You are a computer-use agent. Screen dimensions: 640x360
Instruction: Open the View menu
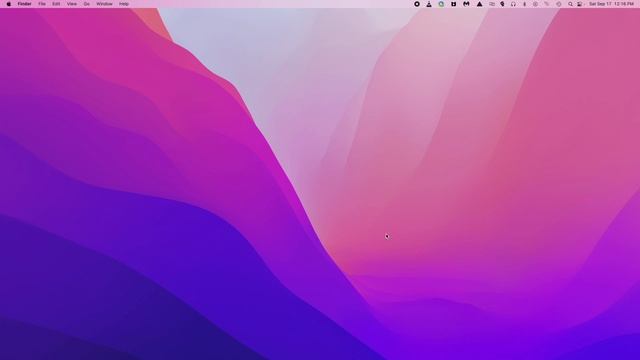coord(72,4)
